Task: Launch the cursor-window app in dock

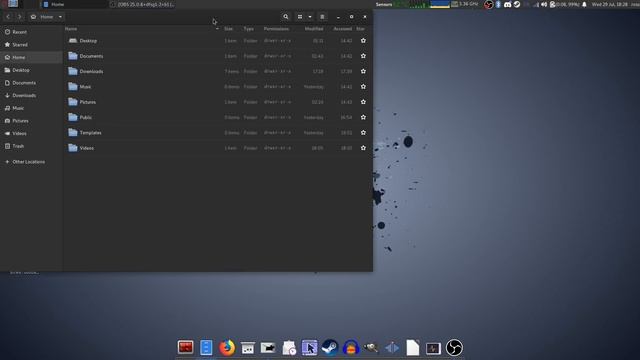Action: 309,348
